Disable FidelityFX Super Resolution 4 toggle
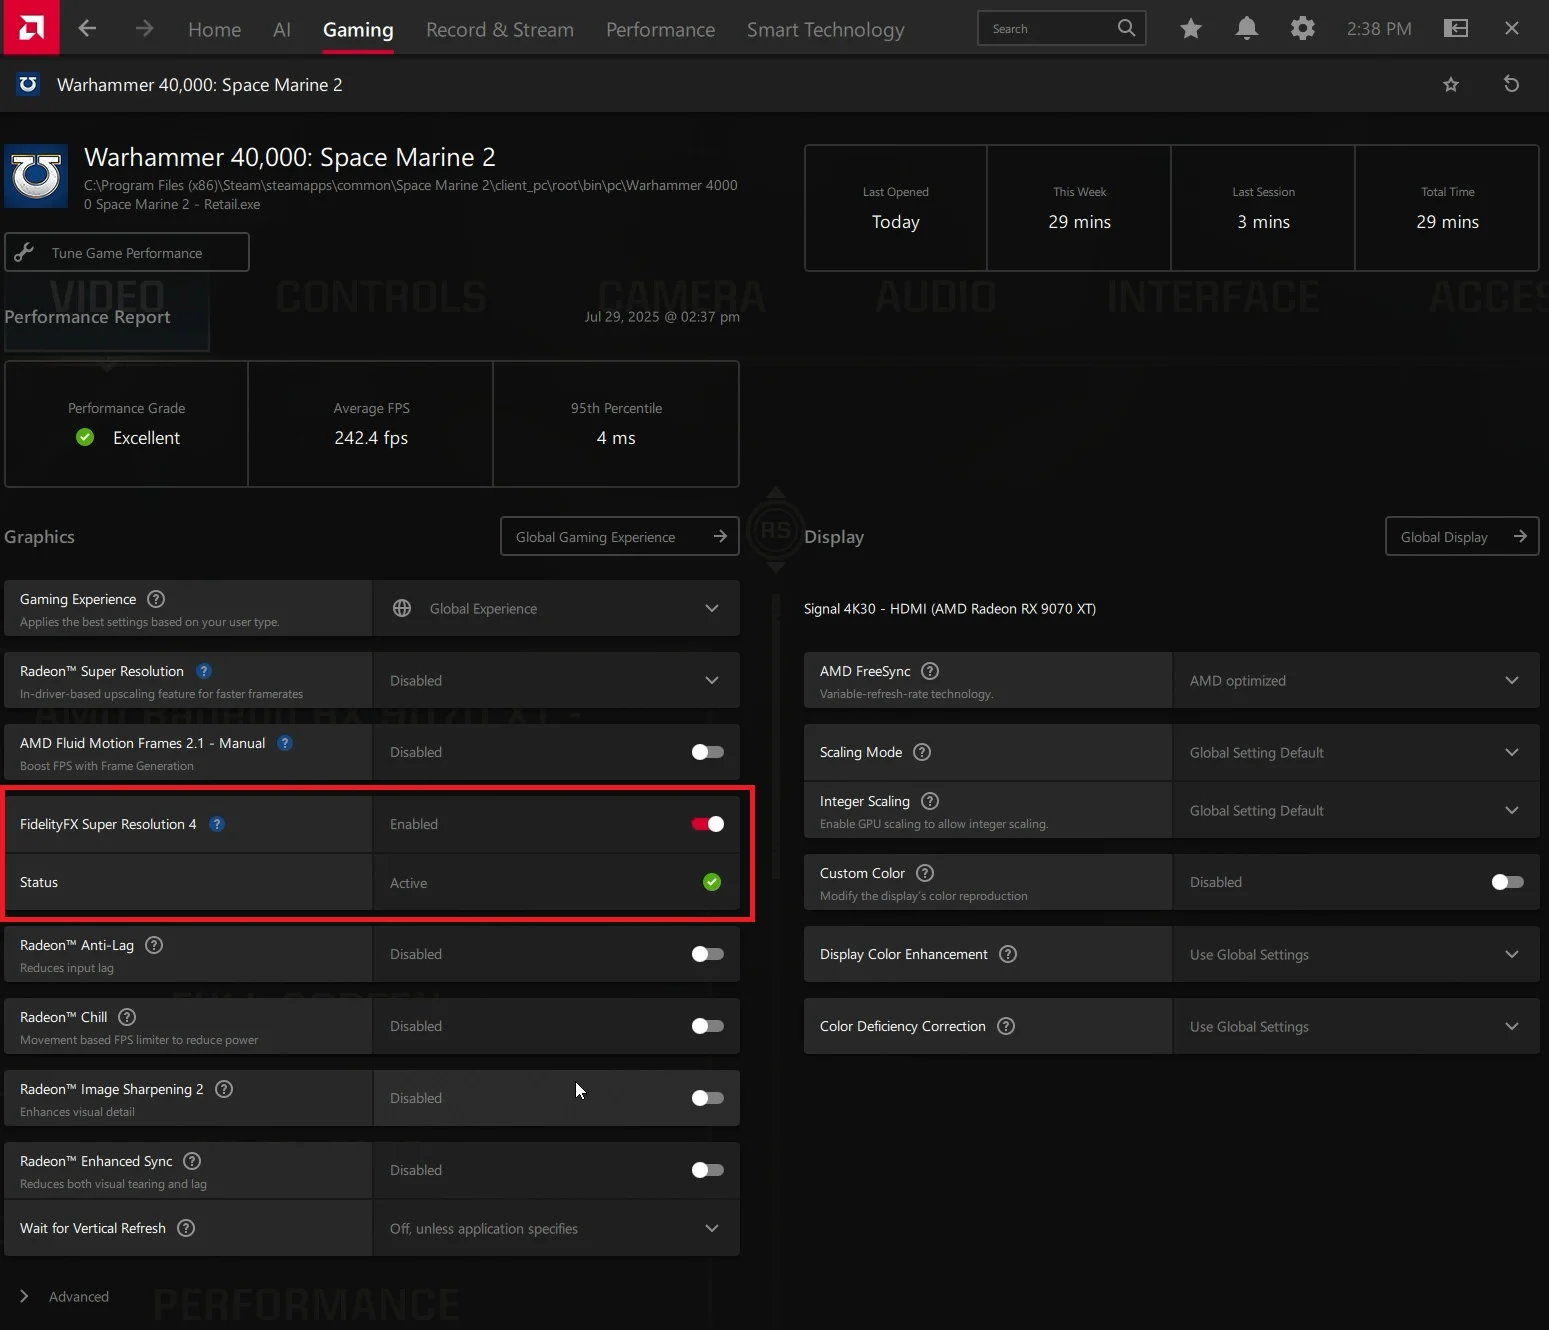 [x=707, y=824]
